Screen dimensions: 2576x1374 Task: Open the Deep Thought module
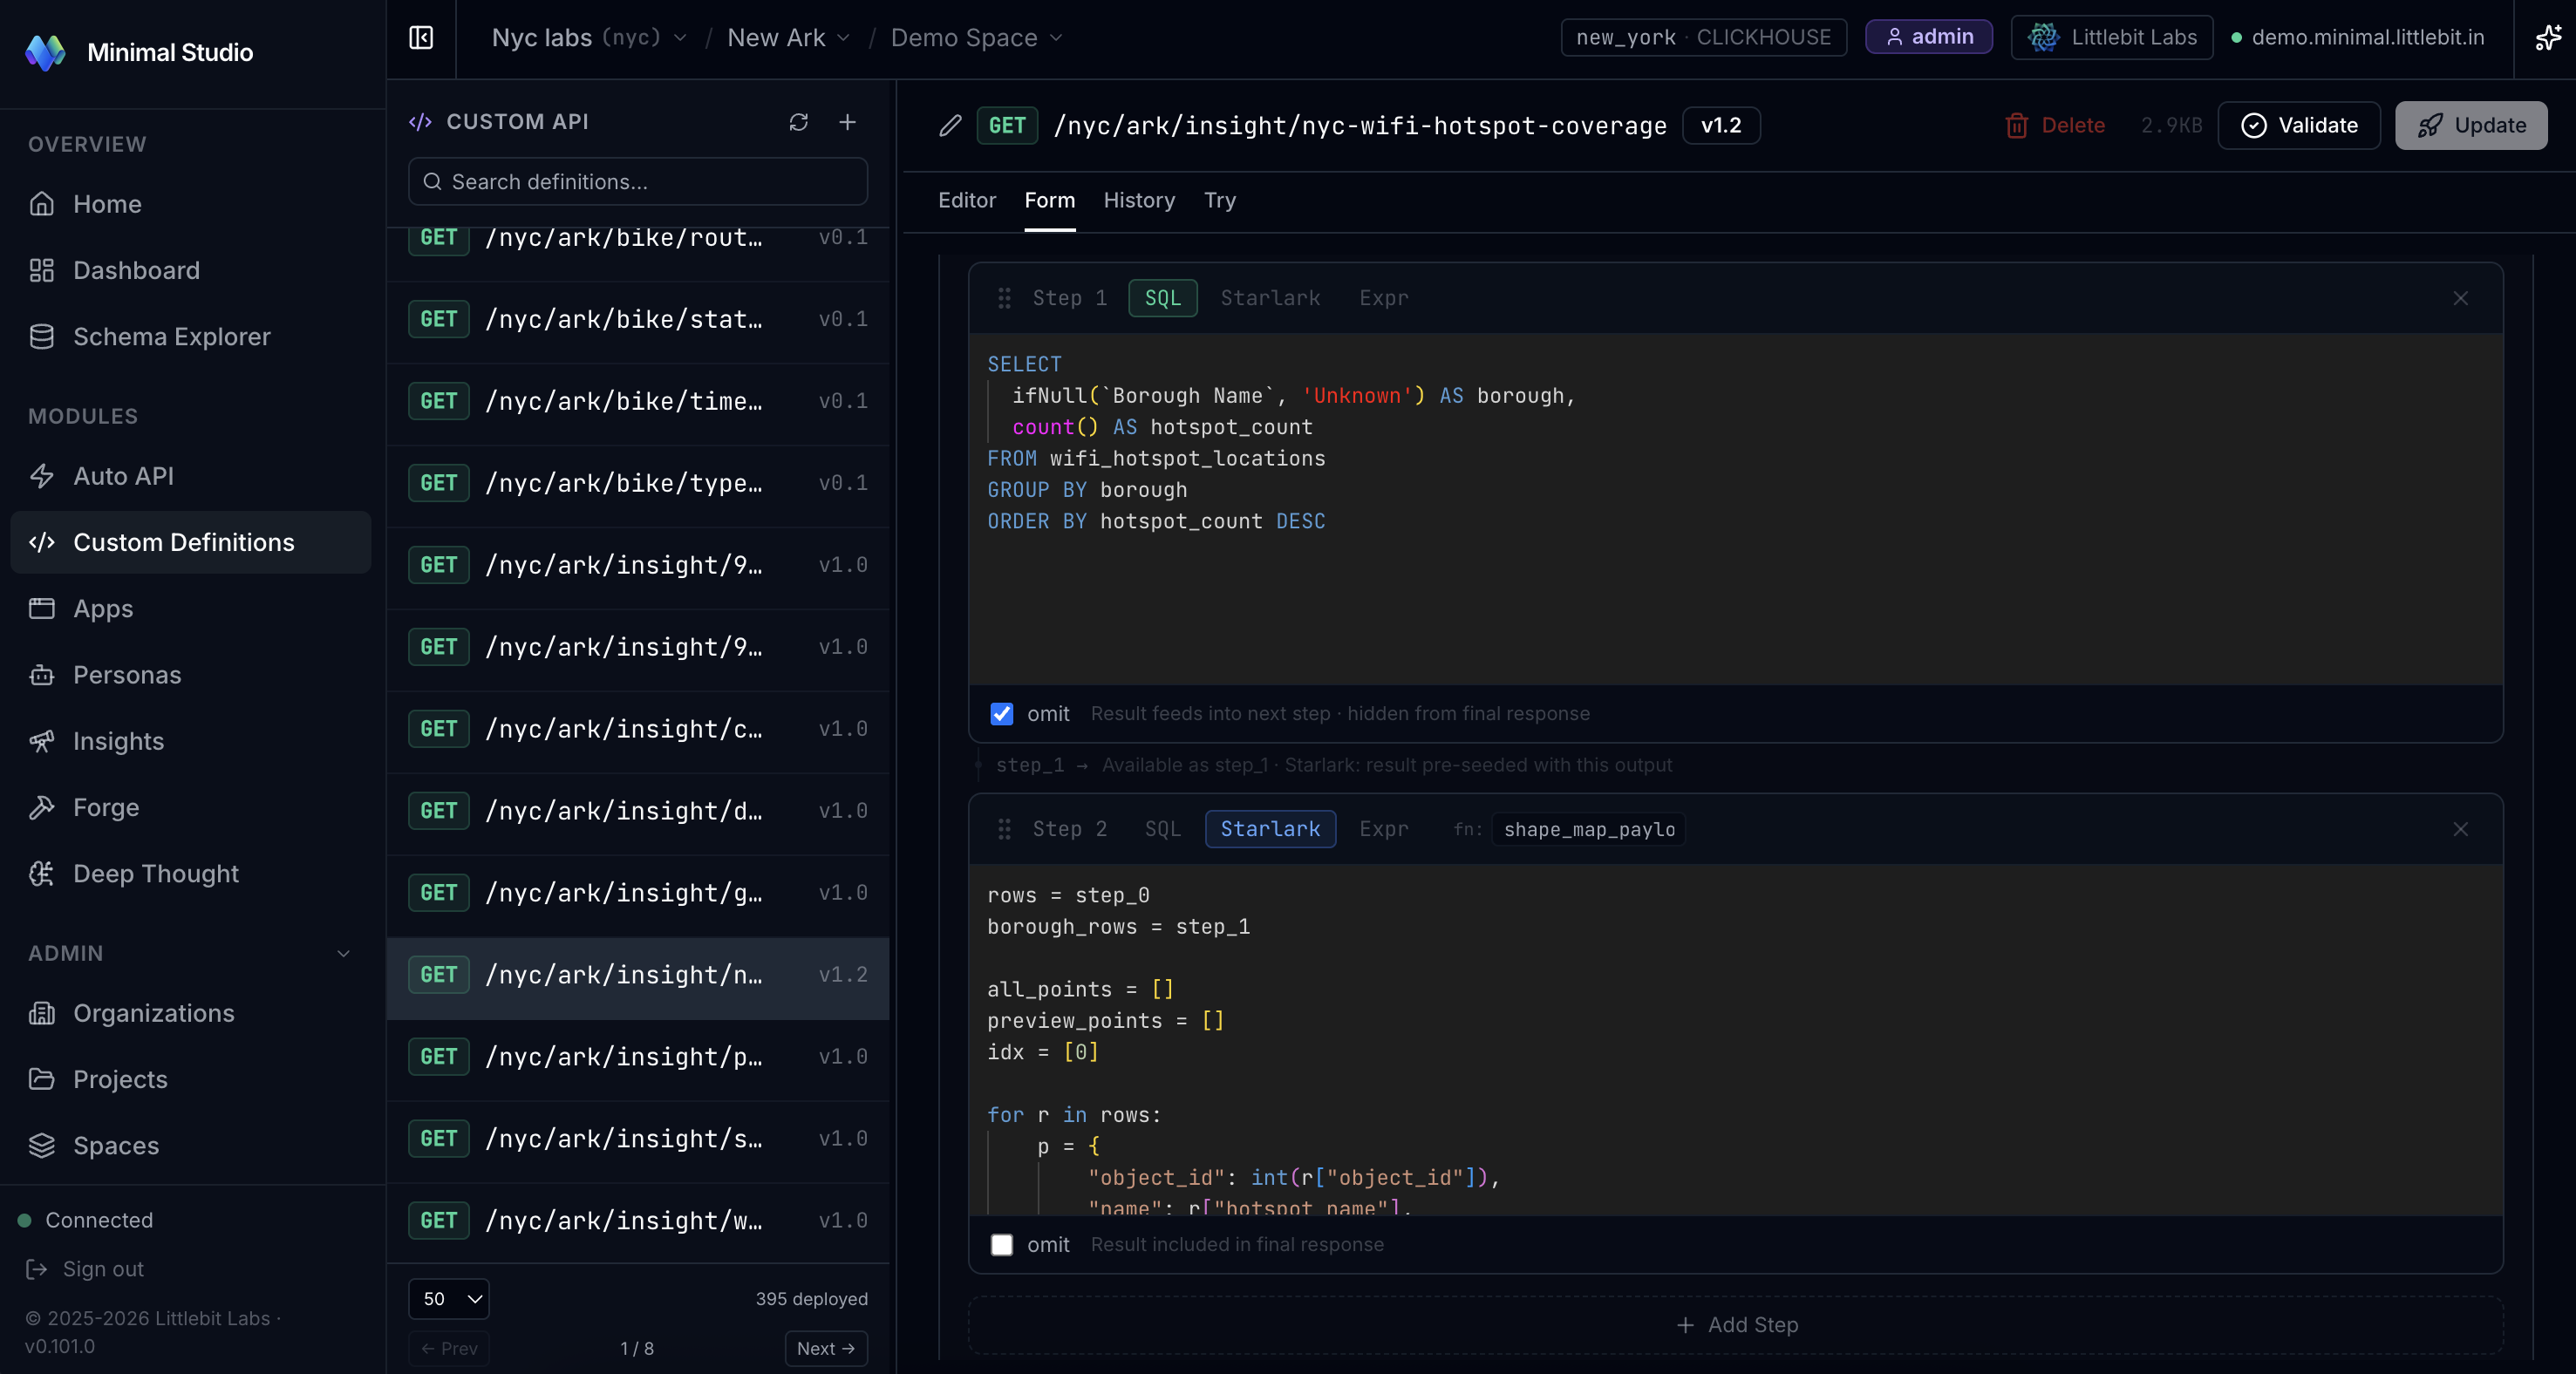tap(155, 873)
